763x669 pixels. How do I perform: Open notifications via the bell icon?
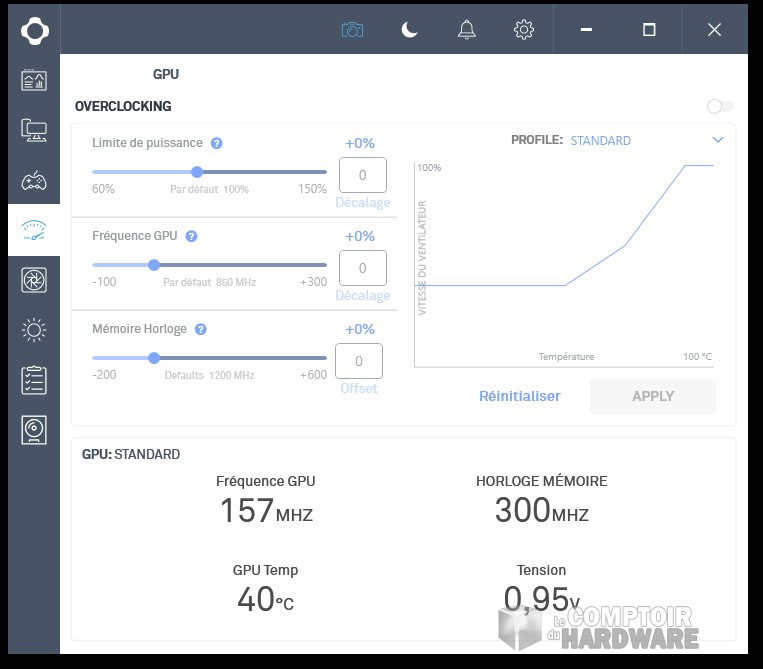tap(467, 30)
